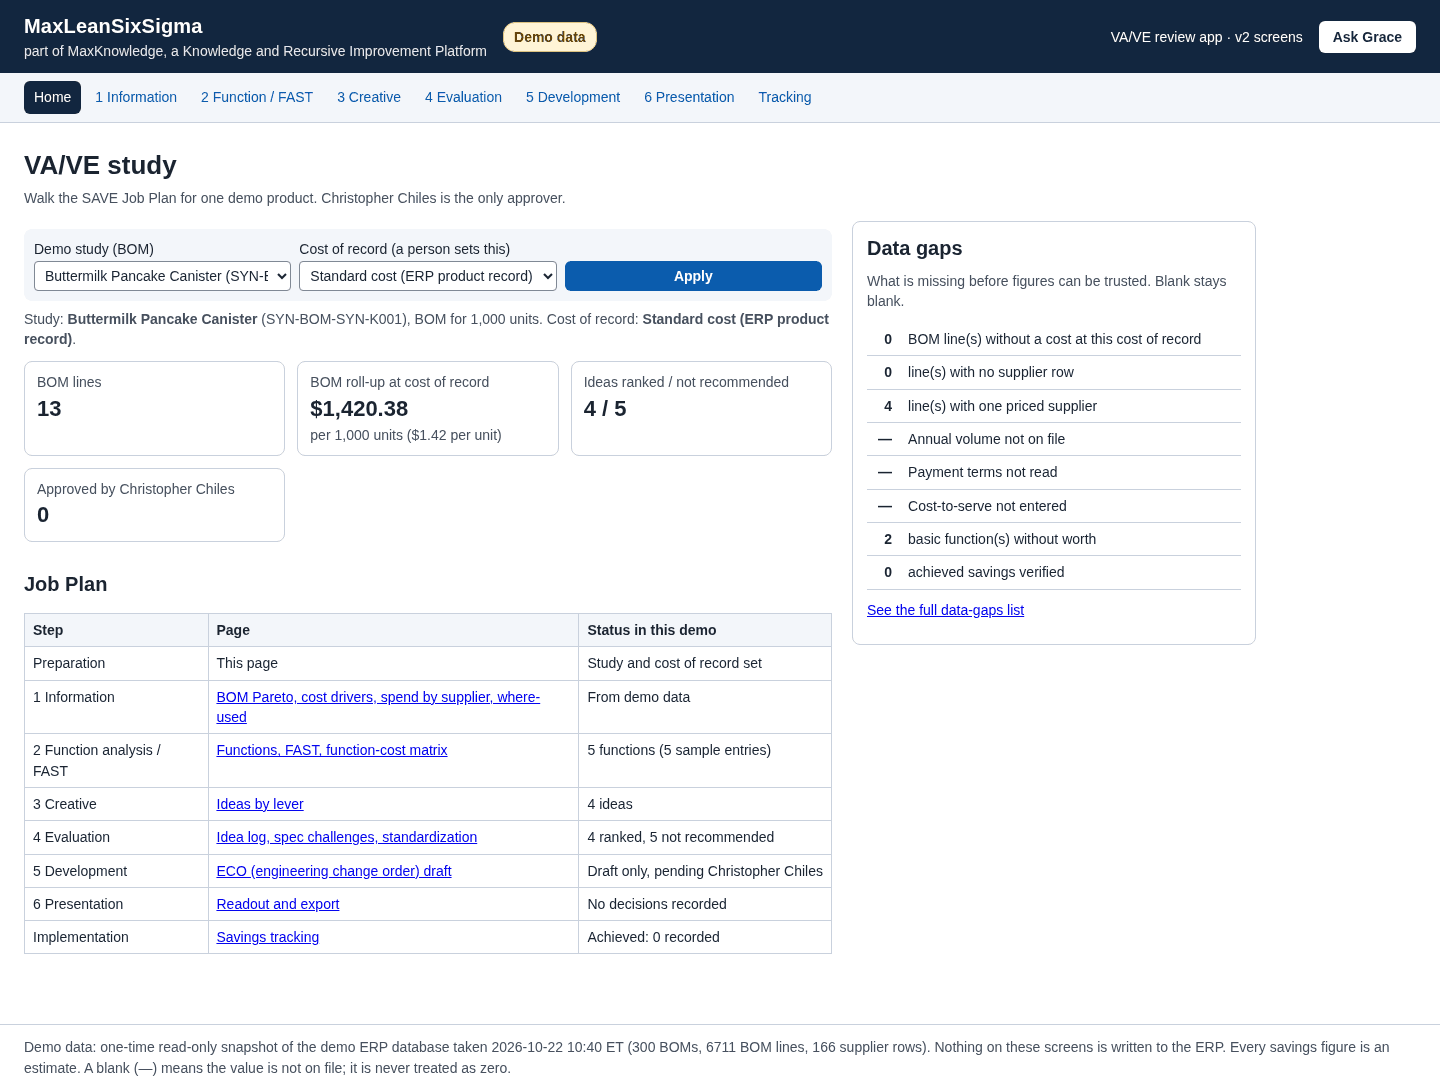
Task: Click Approved by Christopher Chiles card
Action: pyautogui.click(x=154, y=505)
